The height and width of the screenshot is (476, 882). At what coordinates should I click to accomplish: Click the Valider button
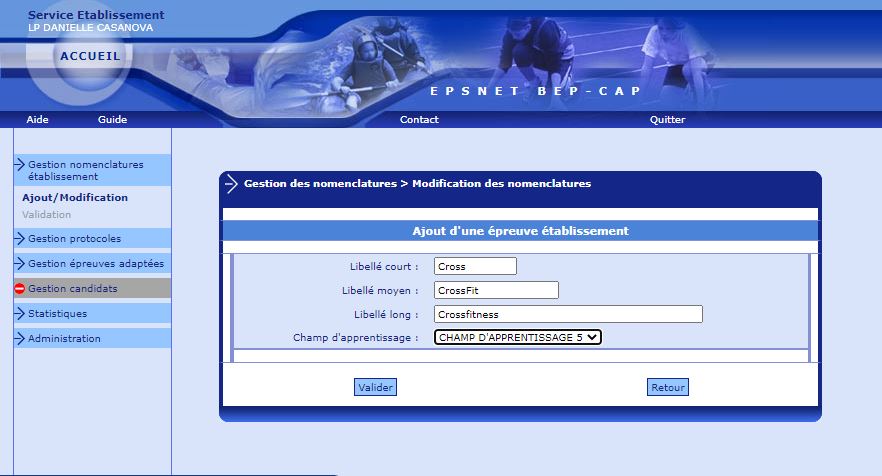[375, 387]
